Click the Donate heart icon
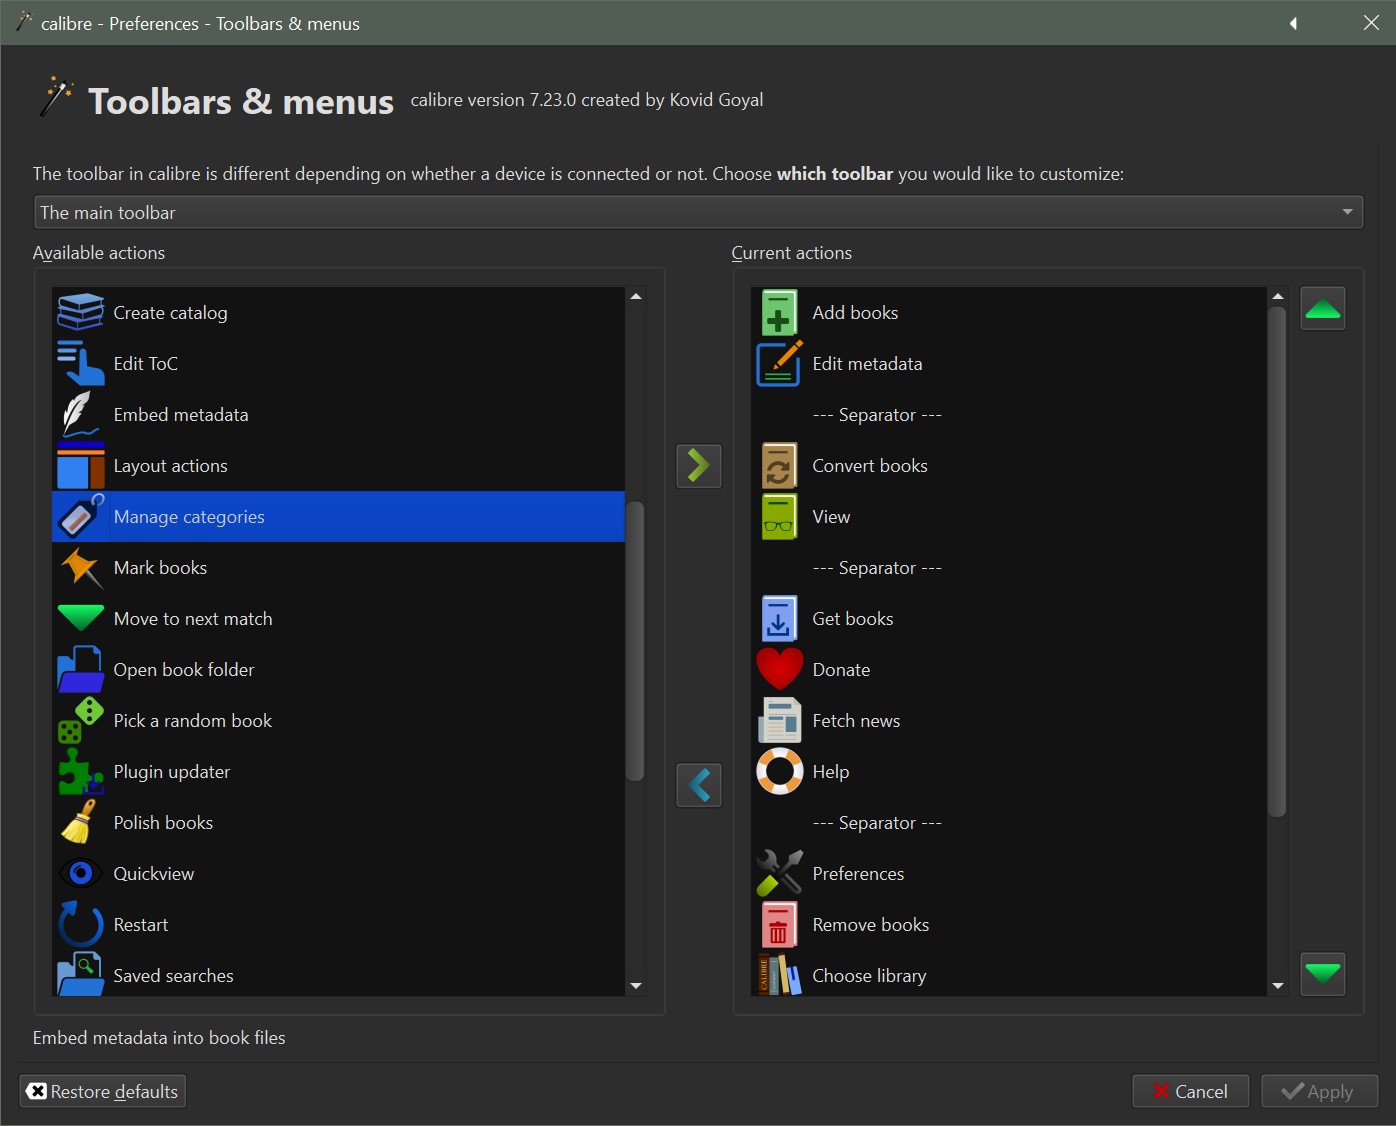The width and height of the screenshot is (1396, 1126). coord(779,670)
